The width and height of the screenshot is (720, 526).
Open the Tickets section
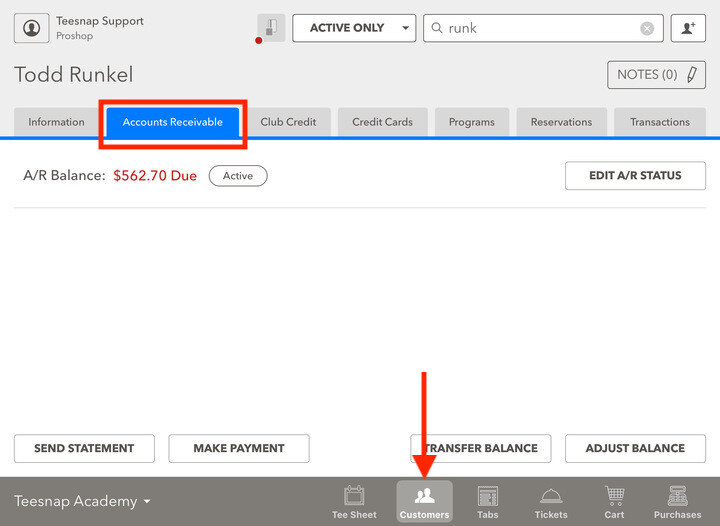point(551,502)
